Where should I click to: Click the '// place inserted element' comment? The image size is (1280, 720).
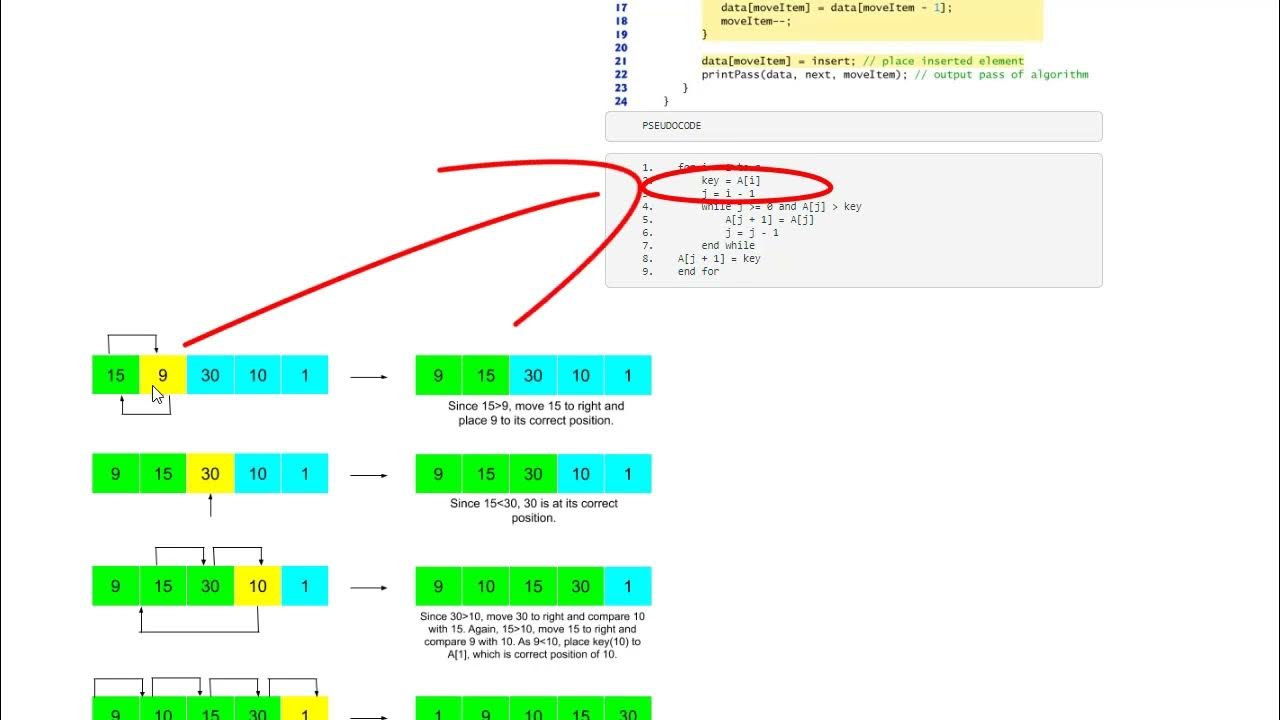pyautogui.click(x=943, y=61)
